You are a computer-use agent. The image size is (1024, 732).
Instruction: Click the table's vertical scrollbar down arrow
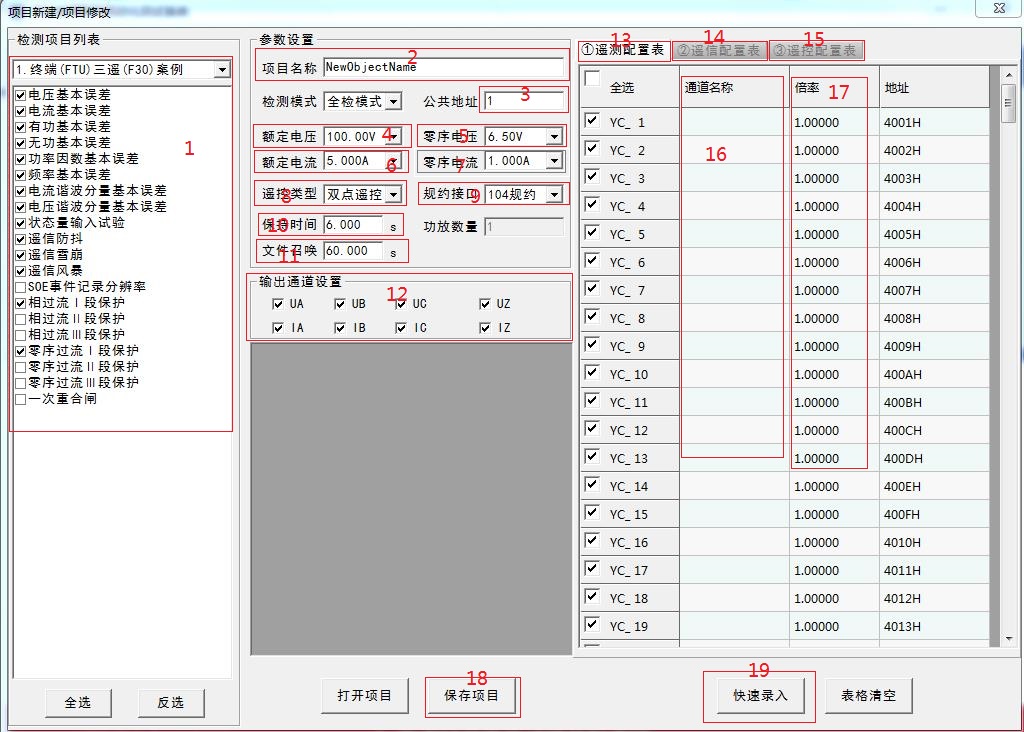pos(1009,639)
